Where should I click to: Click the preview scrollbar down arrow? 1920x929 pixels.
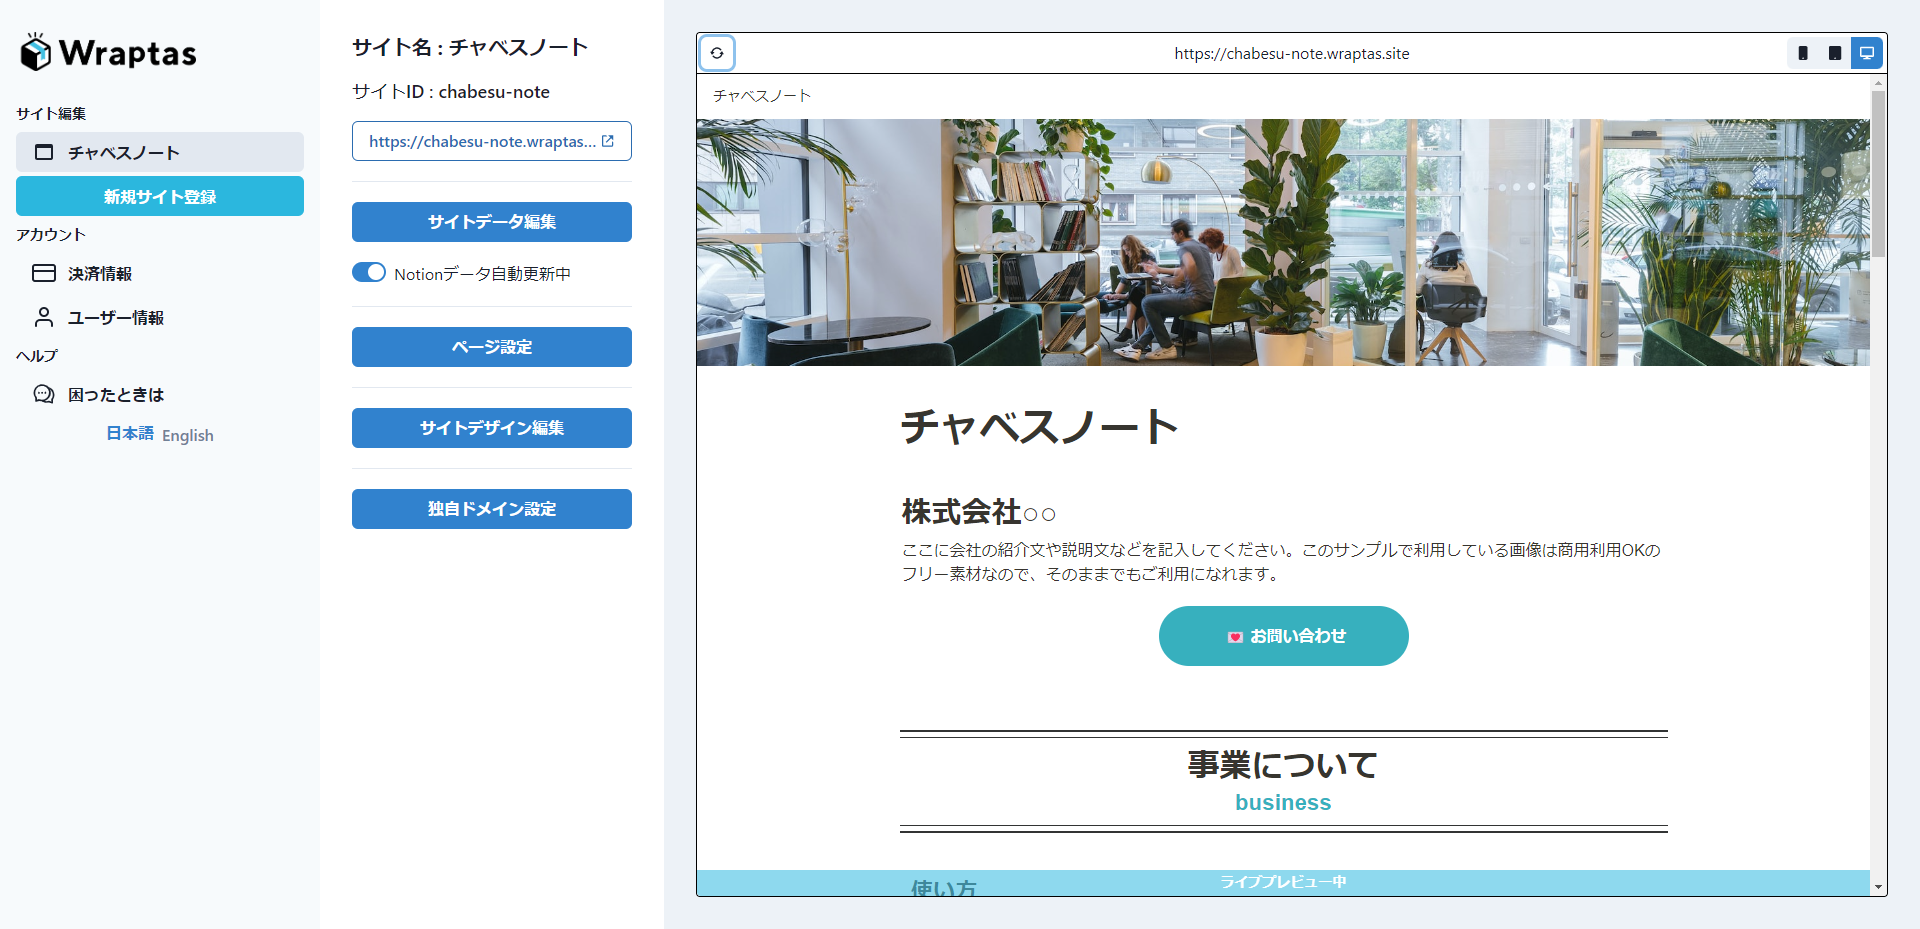1878,887
